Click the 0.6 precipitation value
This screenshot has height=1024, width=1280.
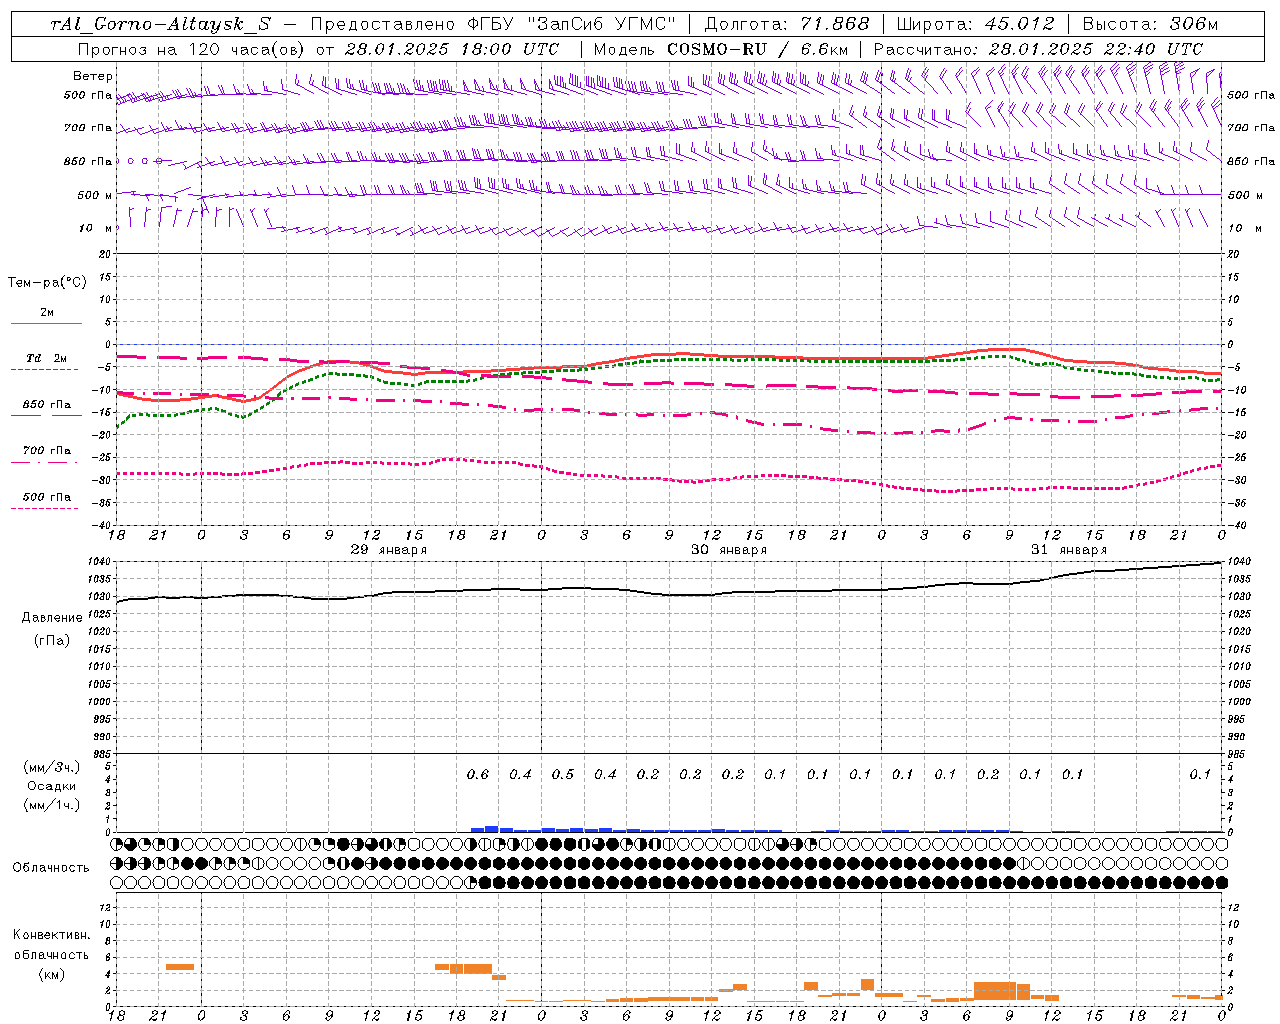[x=478, y=774]
